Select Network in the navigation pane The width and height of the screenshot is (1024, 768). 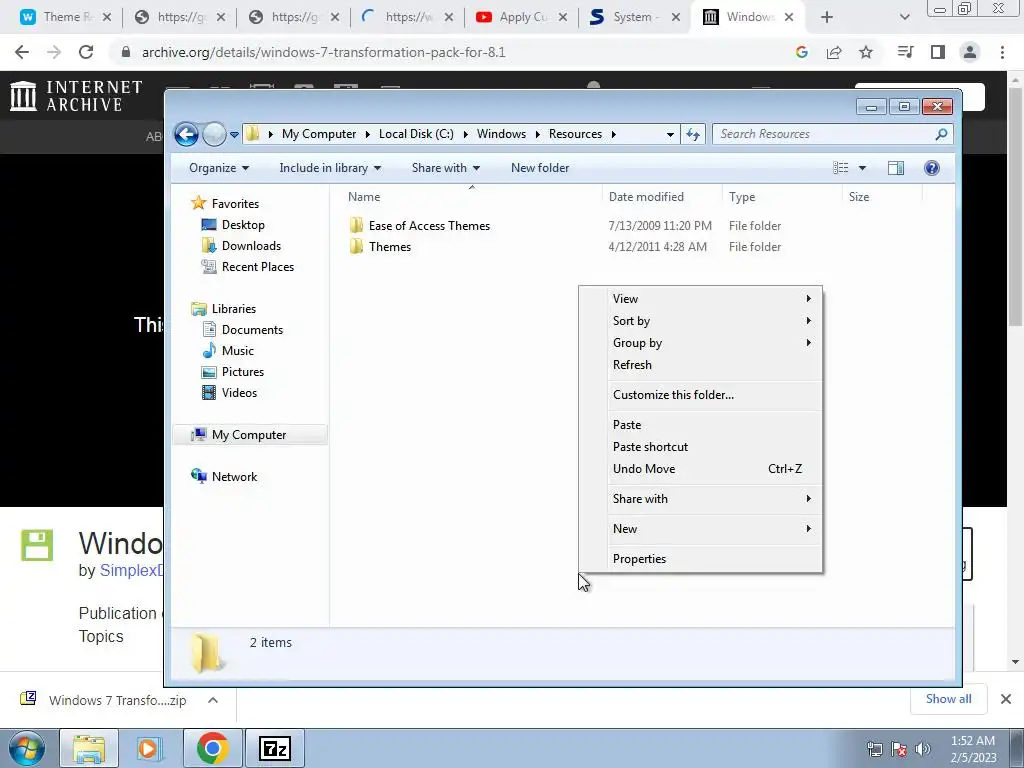point(234,477)
